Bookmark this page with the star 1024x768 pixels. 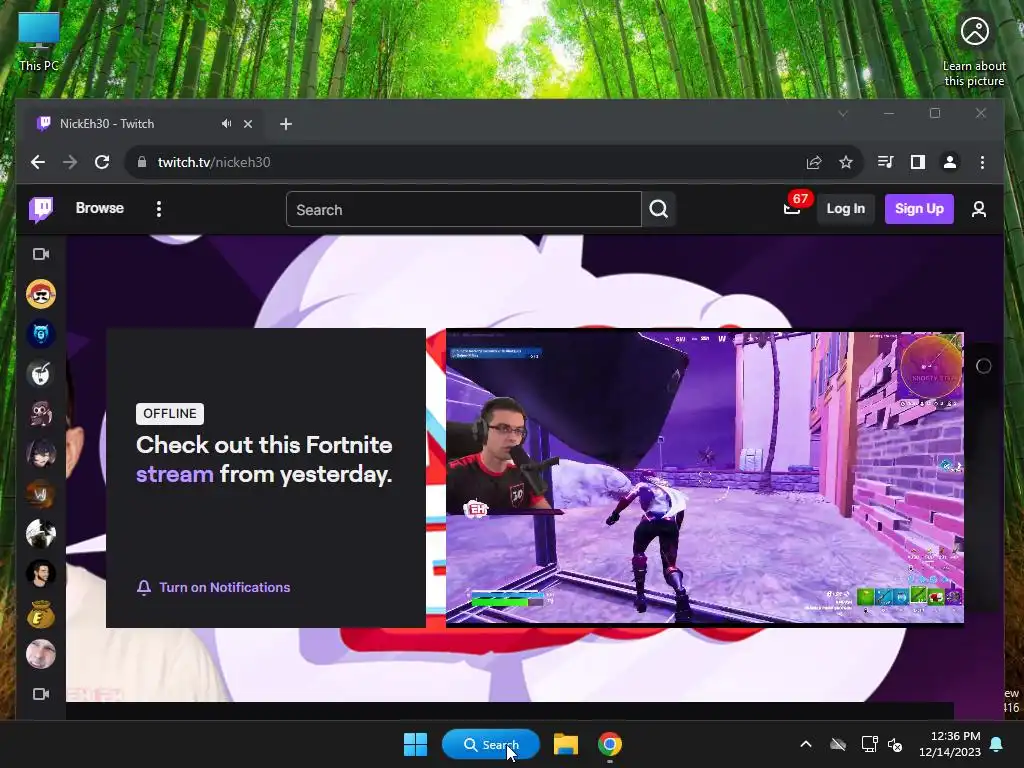coord(846,162)
